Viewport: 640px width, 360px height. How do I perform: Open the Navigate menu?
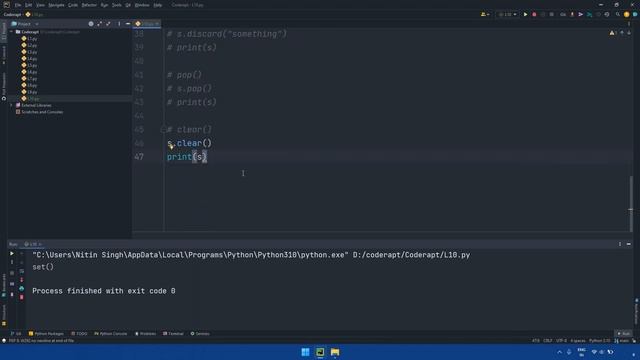click(56, 5)
